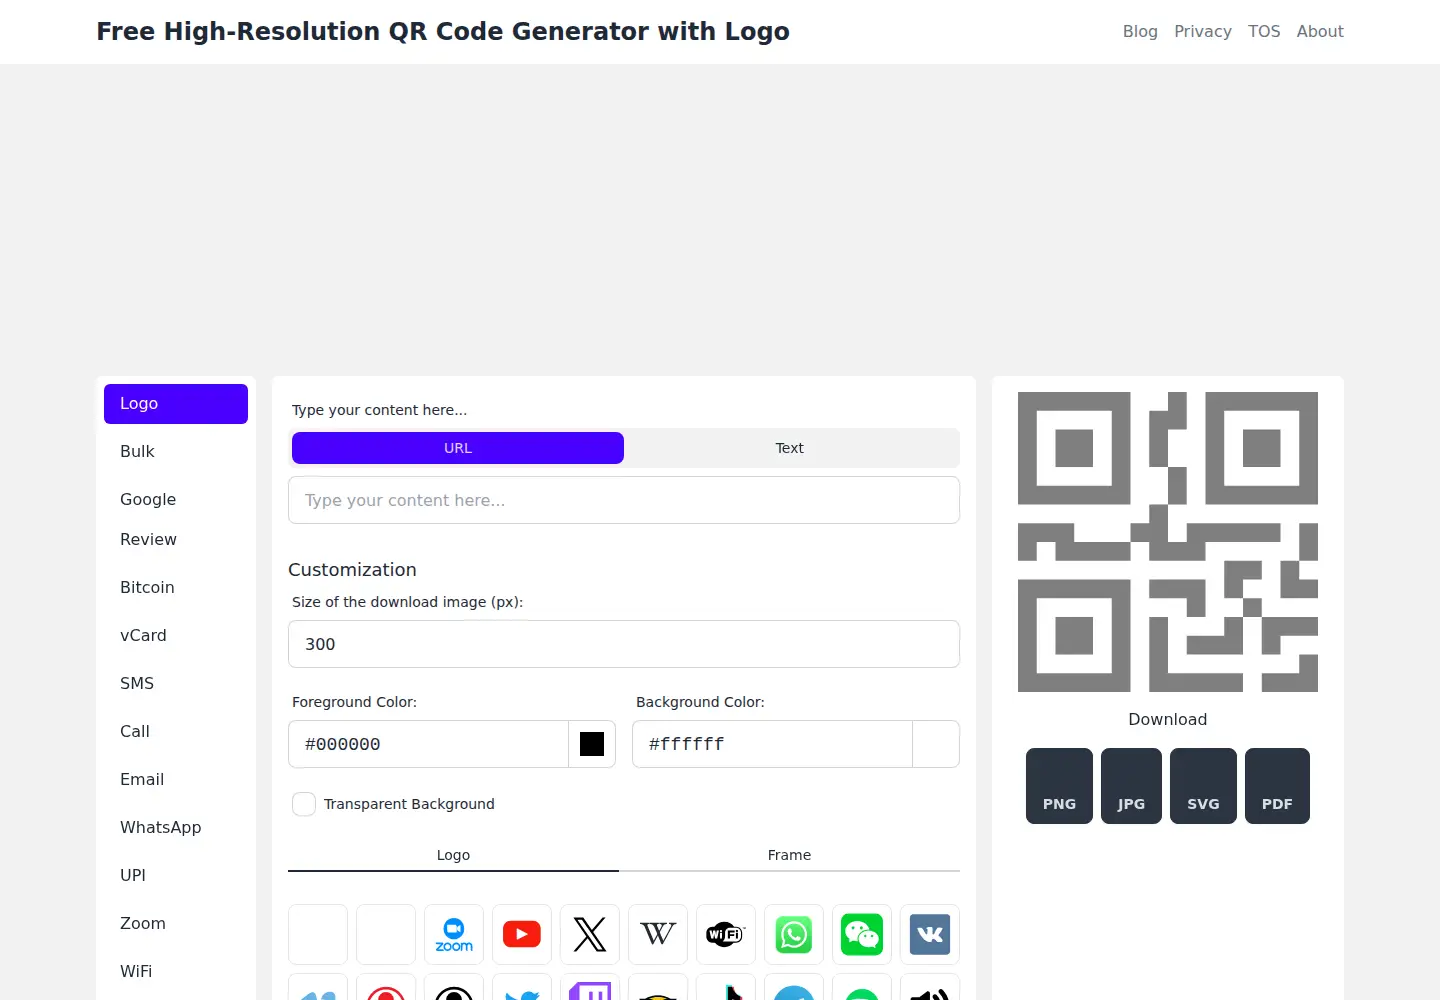Choose the Zoom logo icon
1440x1000 pixels.
tap(454, 934)
